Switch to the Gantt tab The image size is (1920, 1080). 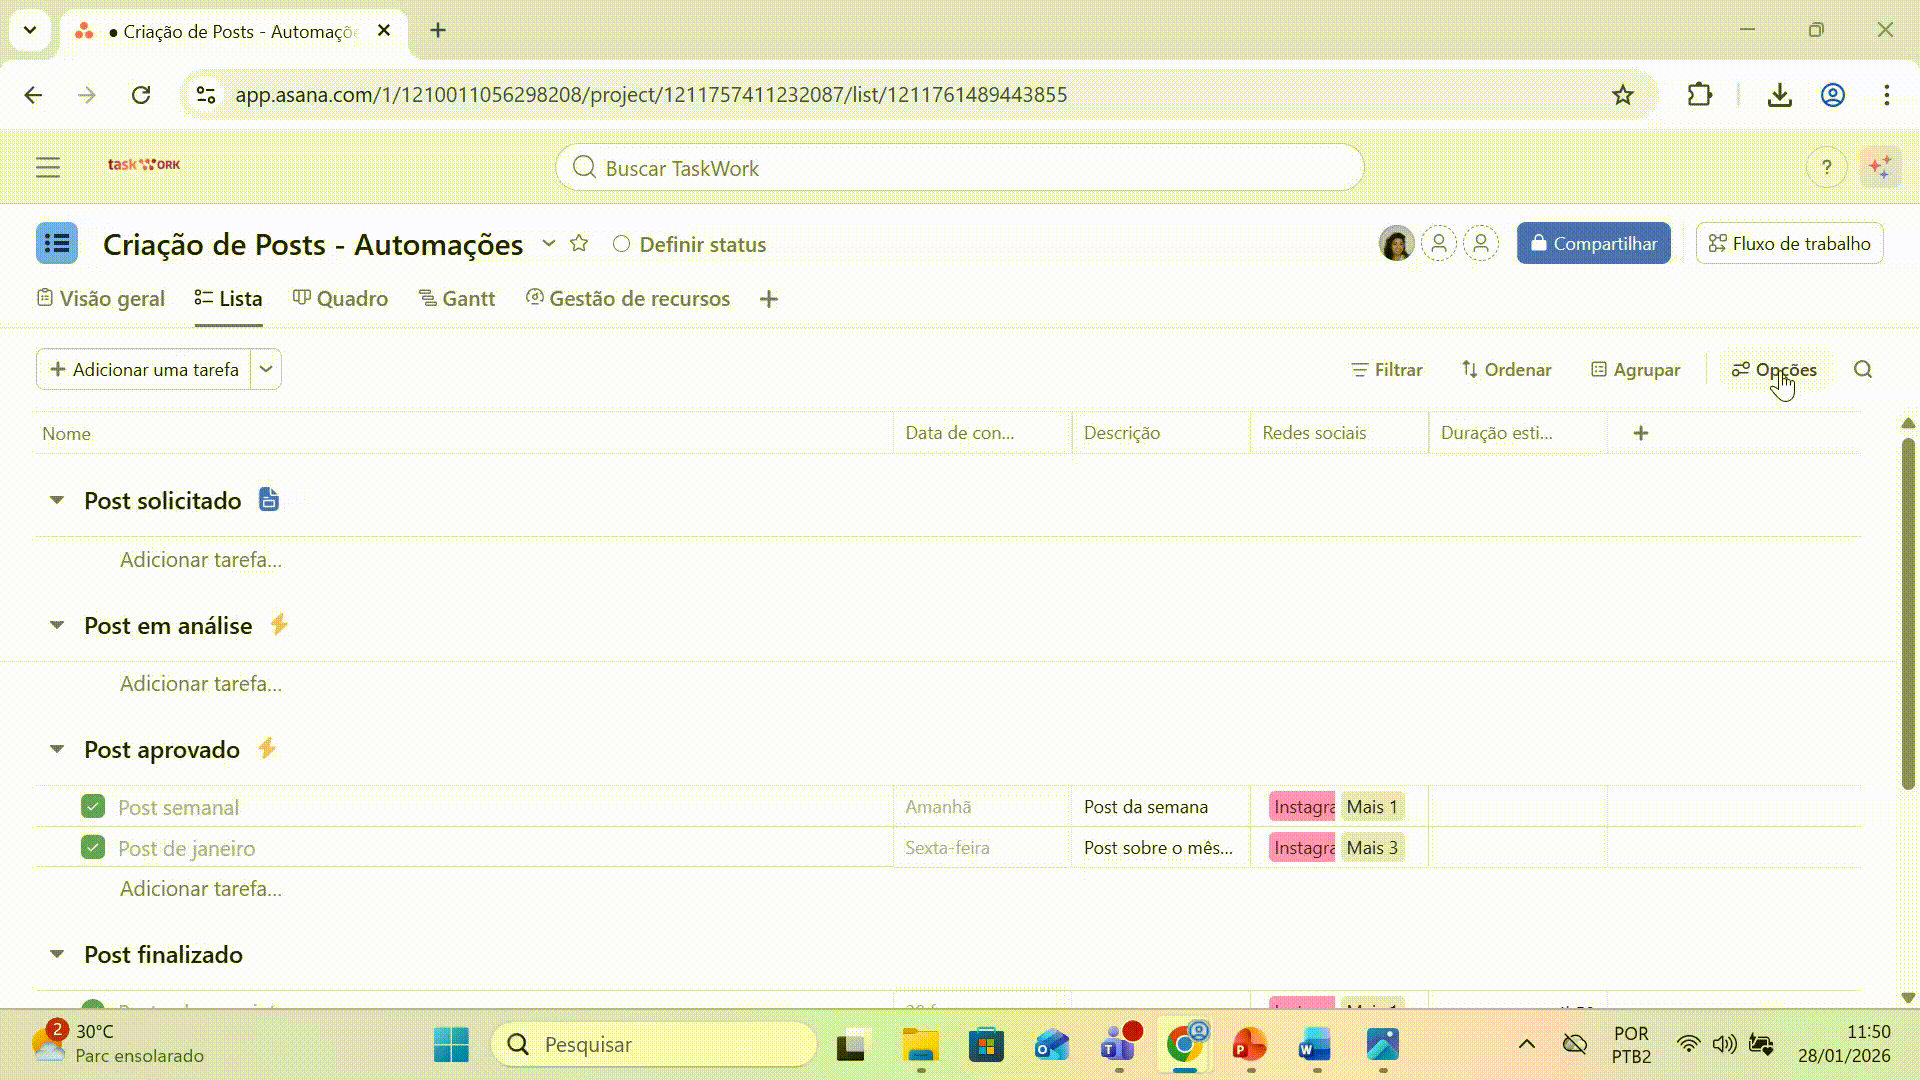[457, 299]
